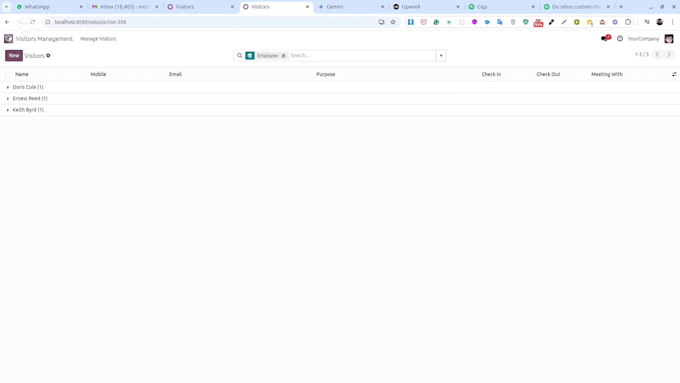
Task: Click the install app icon in address bar
Action: [x=381, y=22]
